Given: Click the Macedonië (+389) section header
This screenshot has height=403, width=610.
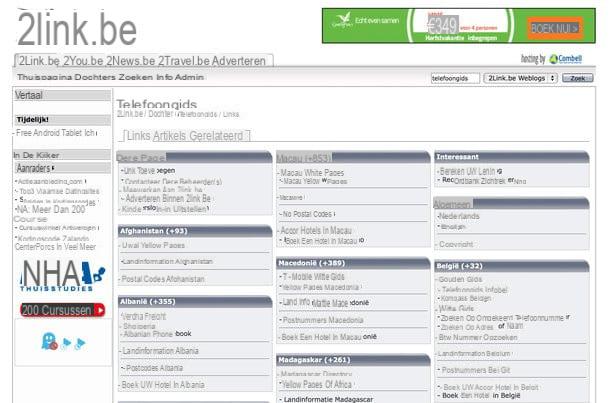Looking at the screenshot, I should (x=353, y=263).
